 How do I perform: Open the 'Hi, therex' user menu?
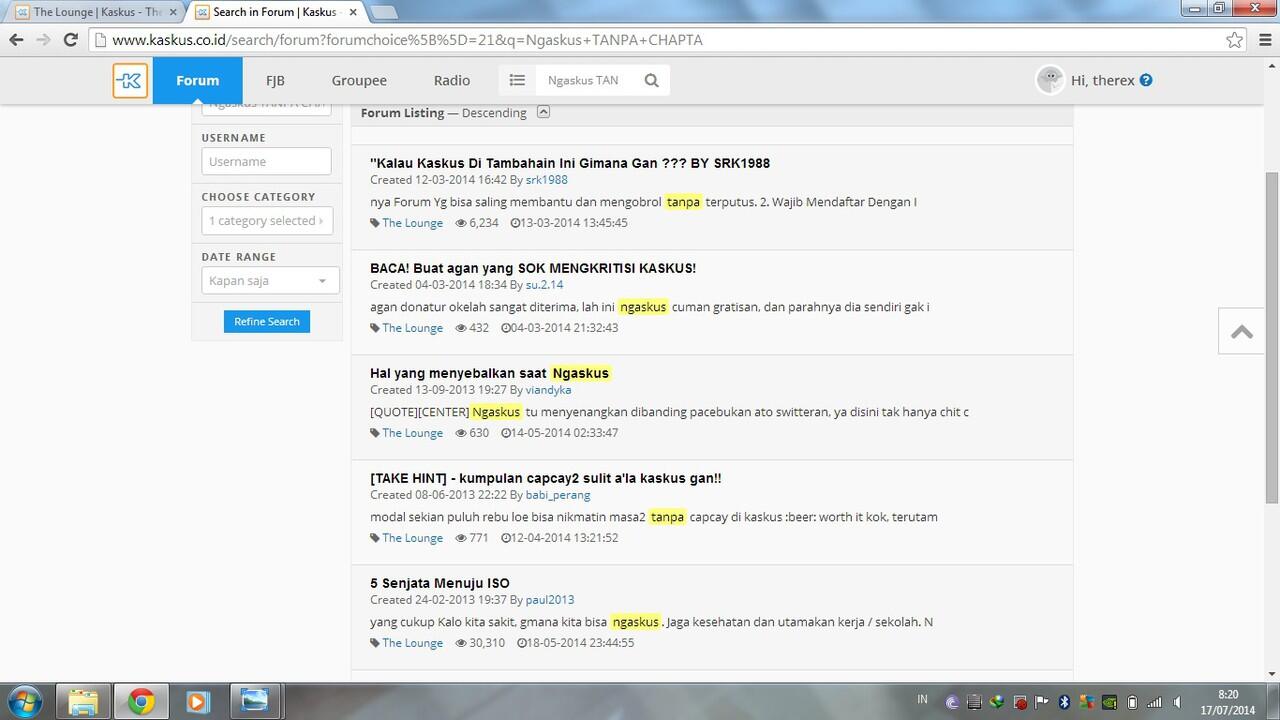coord(1102,80)
